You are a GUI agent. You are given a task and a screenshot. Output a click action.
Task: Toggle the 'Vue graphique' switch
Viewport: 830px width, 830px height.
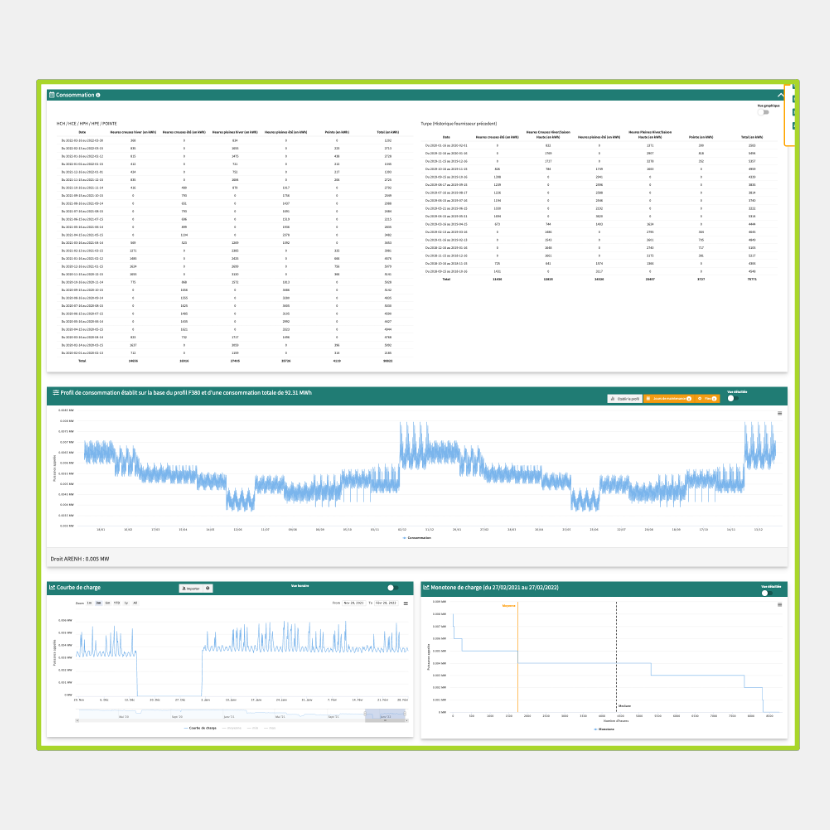766,112
